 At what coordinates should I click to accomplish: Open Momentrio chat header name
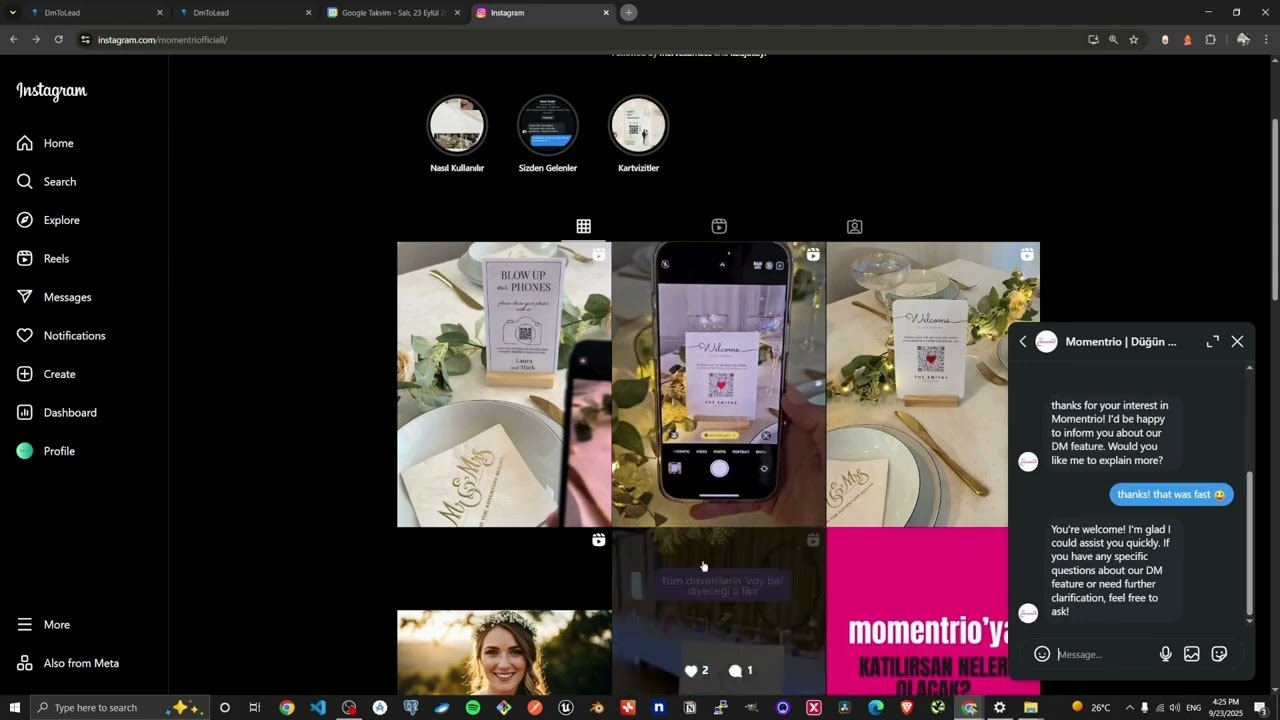[x=1120, y=342]
